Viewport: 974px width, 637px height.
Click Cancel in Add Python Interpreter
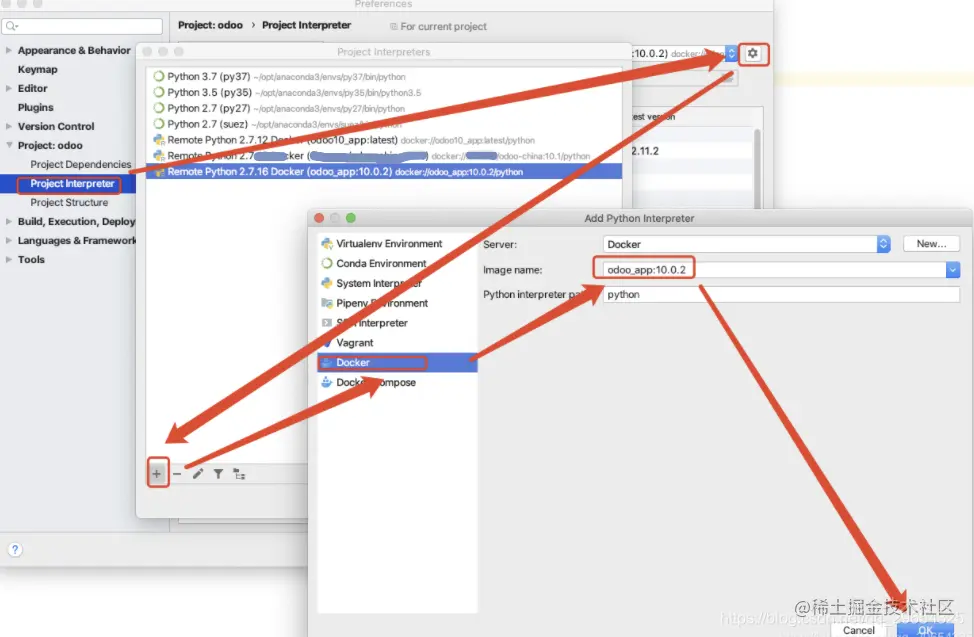click(858, 630)
